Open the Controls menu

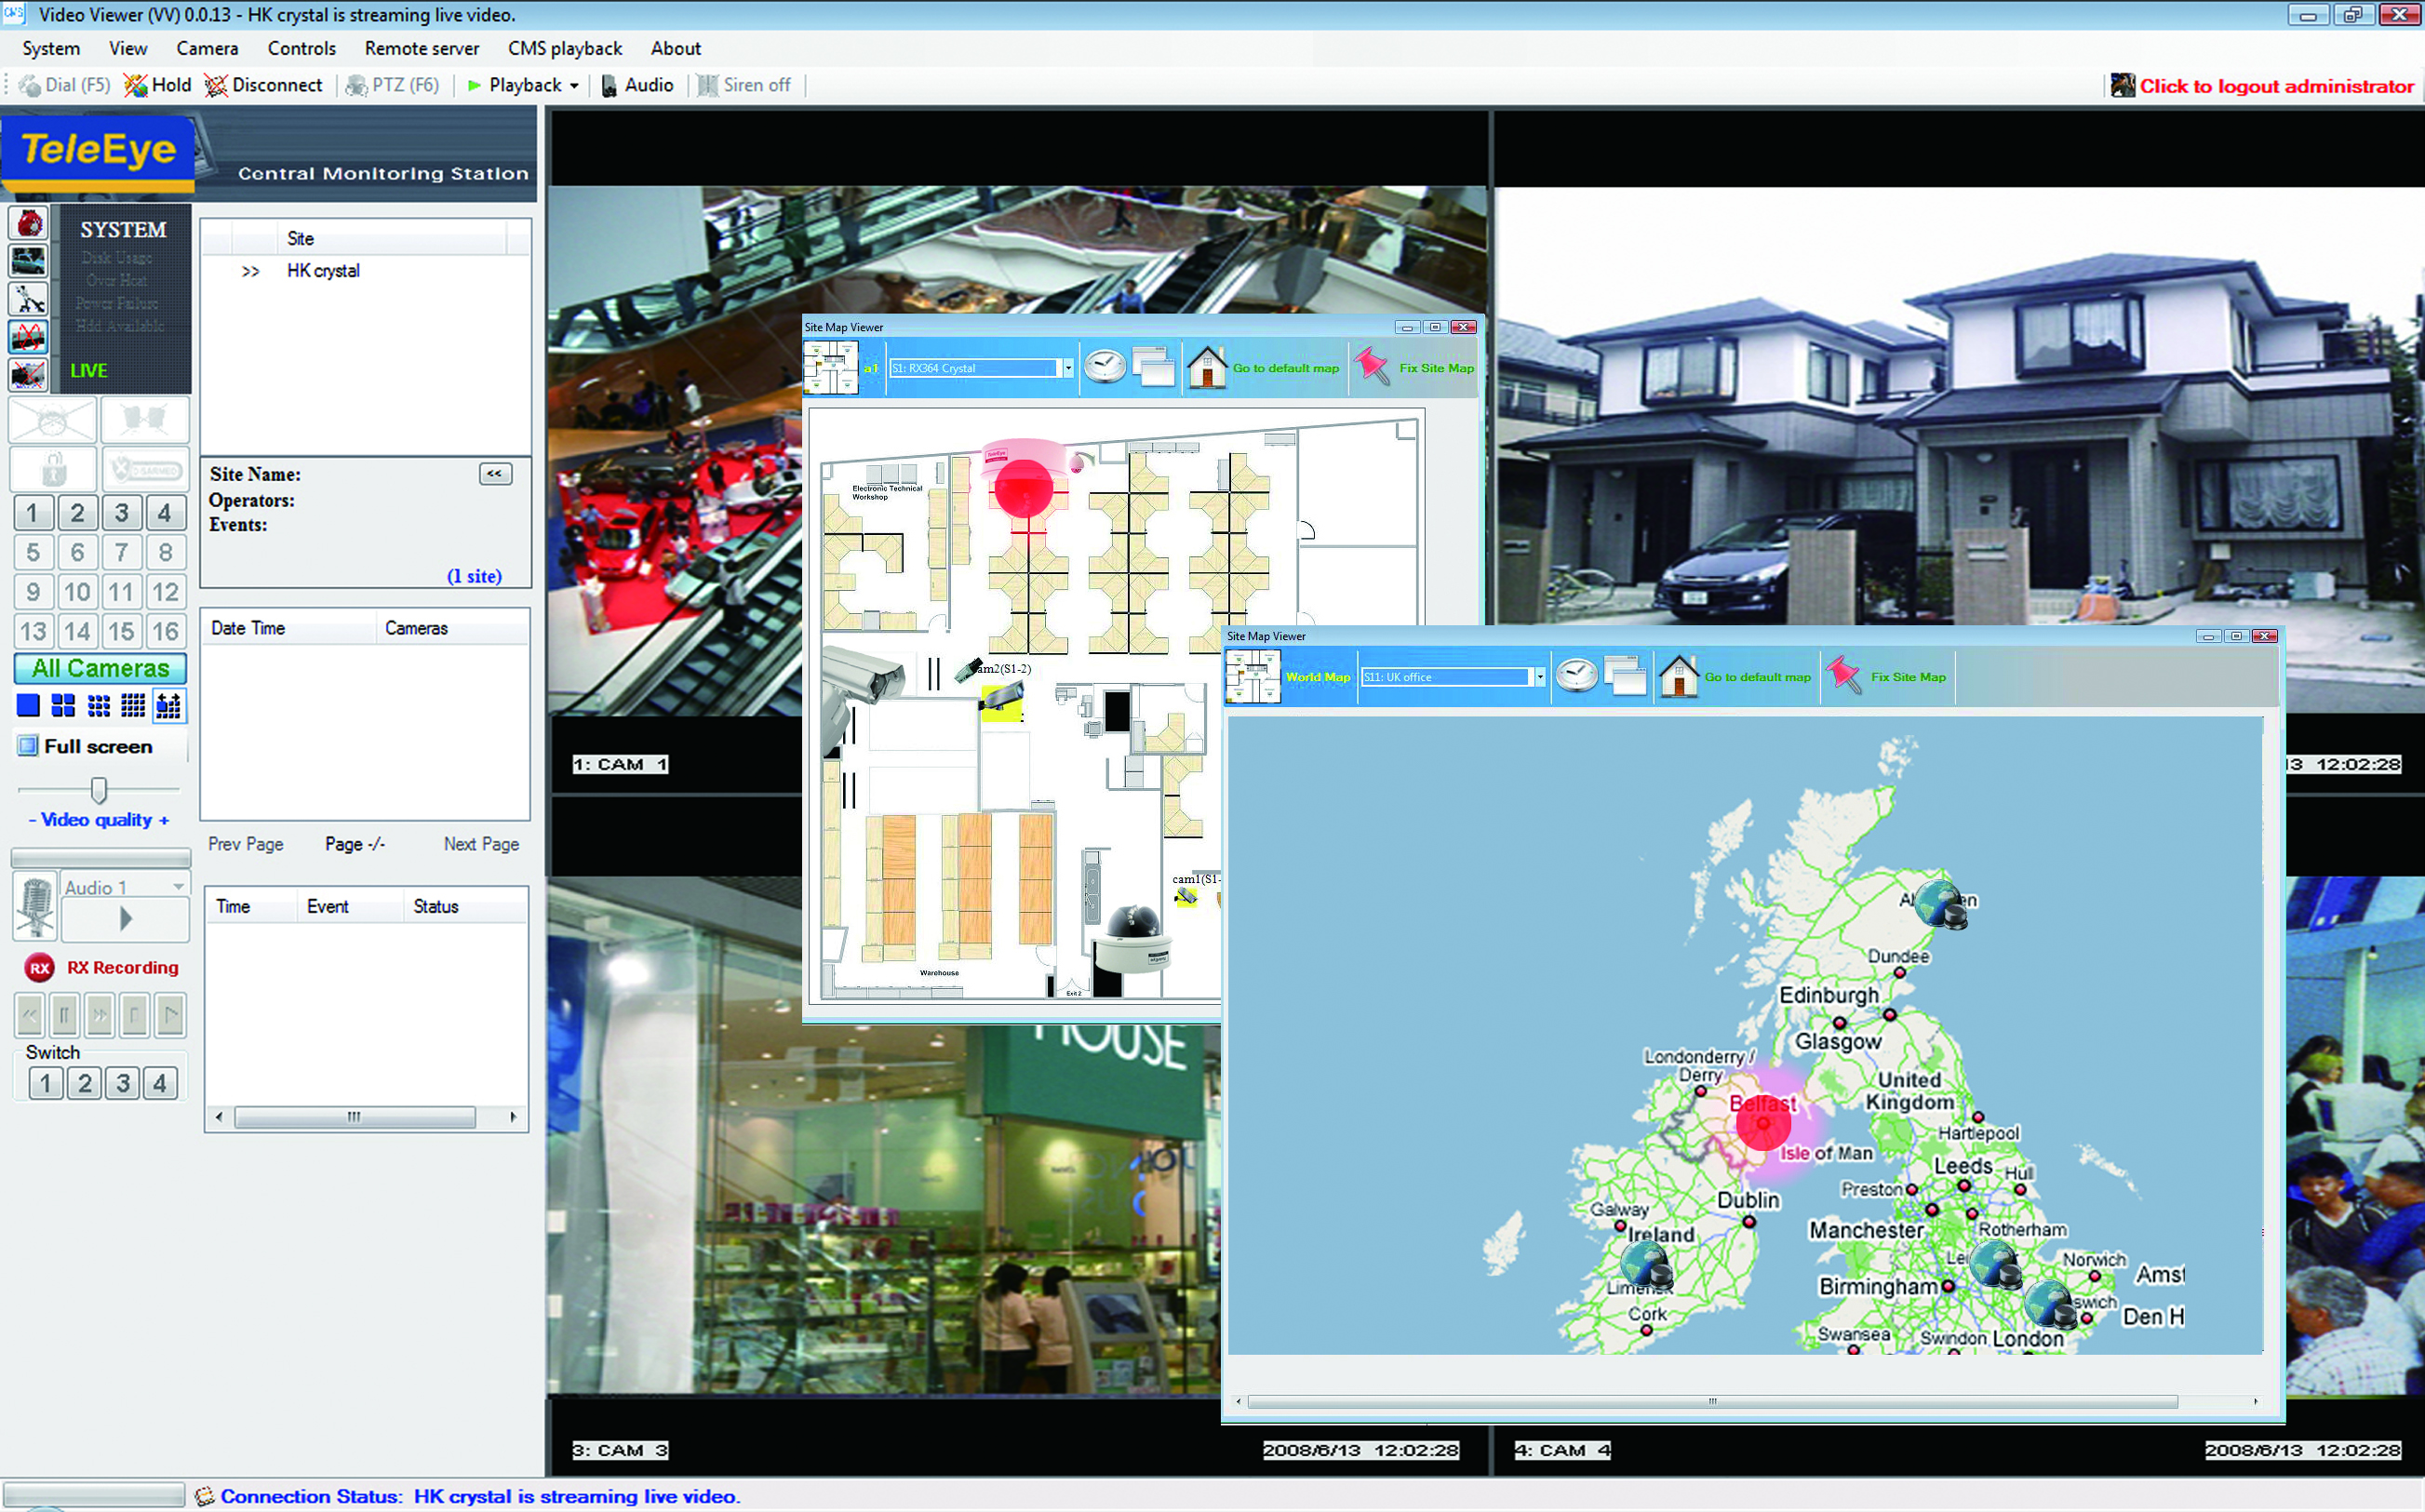click(301, 48)
